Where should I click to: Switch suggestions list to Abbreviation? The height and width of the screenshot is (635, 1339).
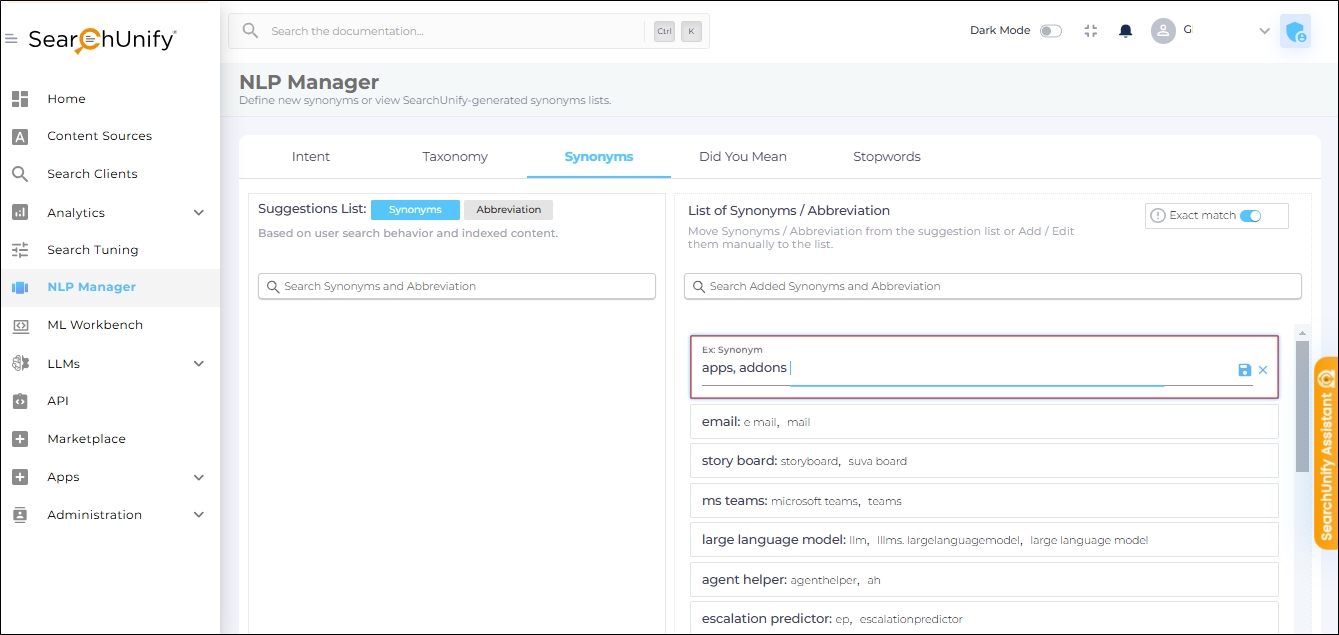508,210
